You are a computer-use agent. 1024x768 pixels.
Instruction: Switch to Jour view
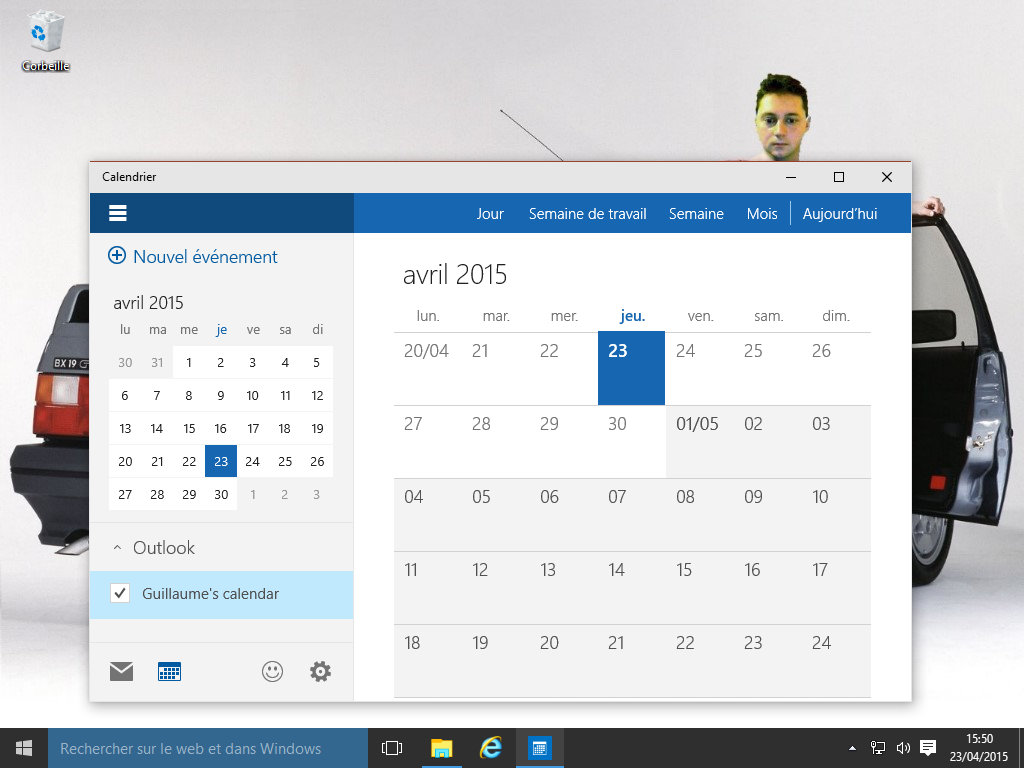click(x=490, y=213)
